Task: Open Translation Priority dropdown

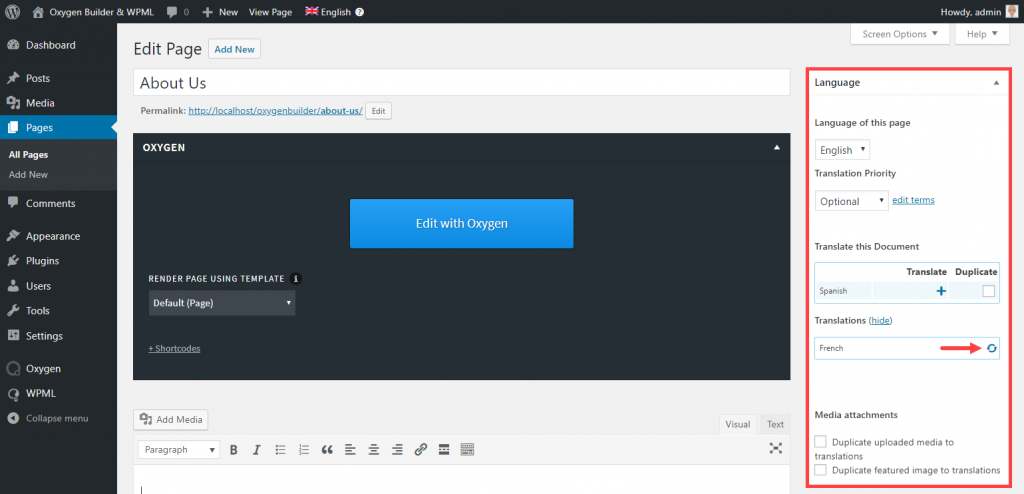Action: [x=852, y=201]
